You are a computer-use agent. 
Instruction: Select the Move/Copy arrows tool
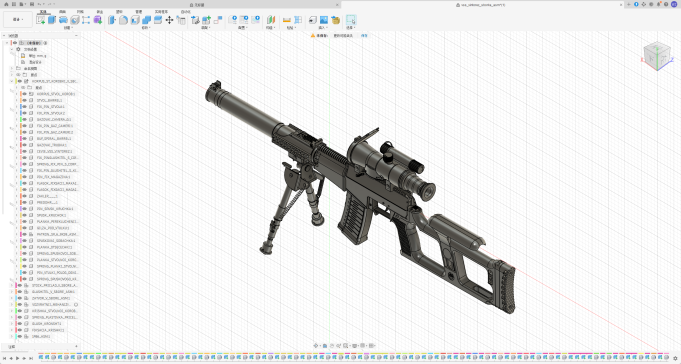click(x=169, y=20)
